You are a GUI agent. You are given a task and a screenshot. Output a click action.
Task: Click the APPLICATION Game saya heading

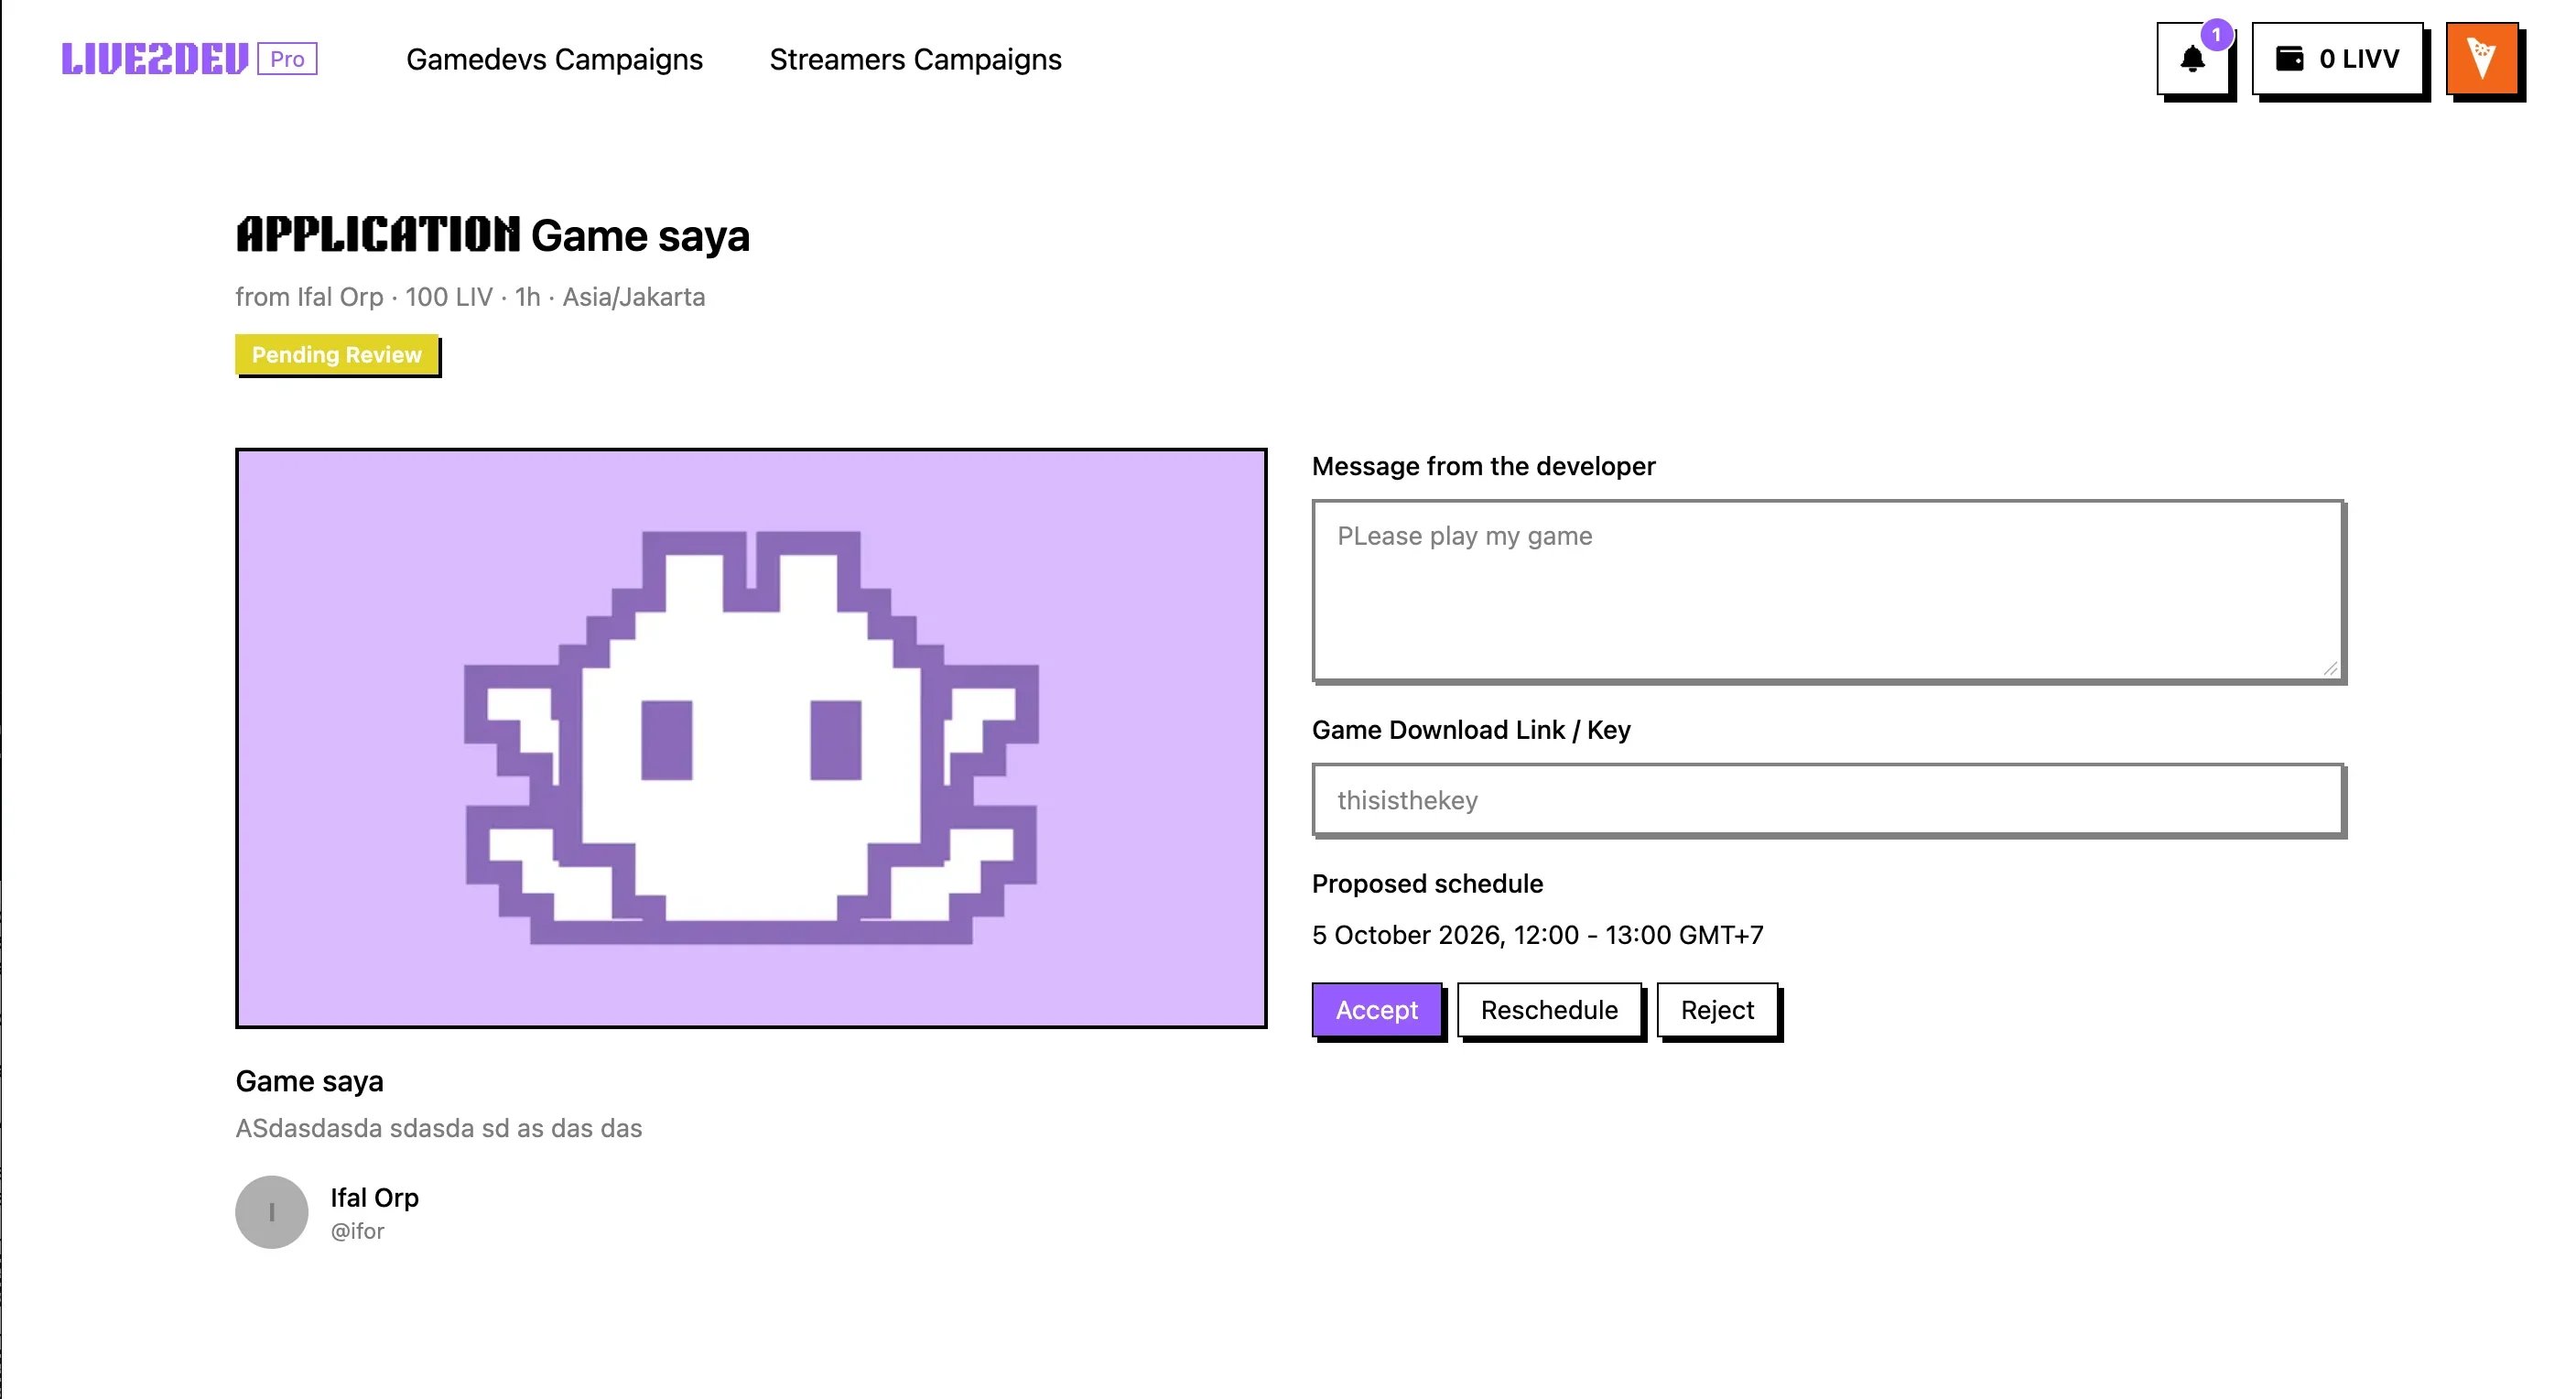click(x=492, y=236)
